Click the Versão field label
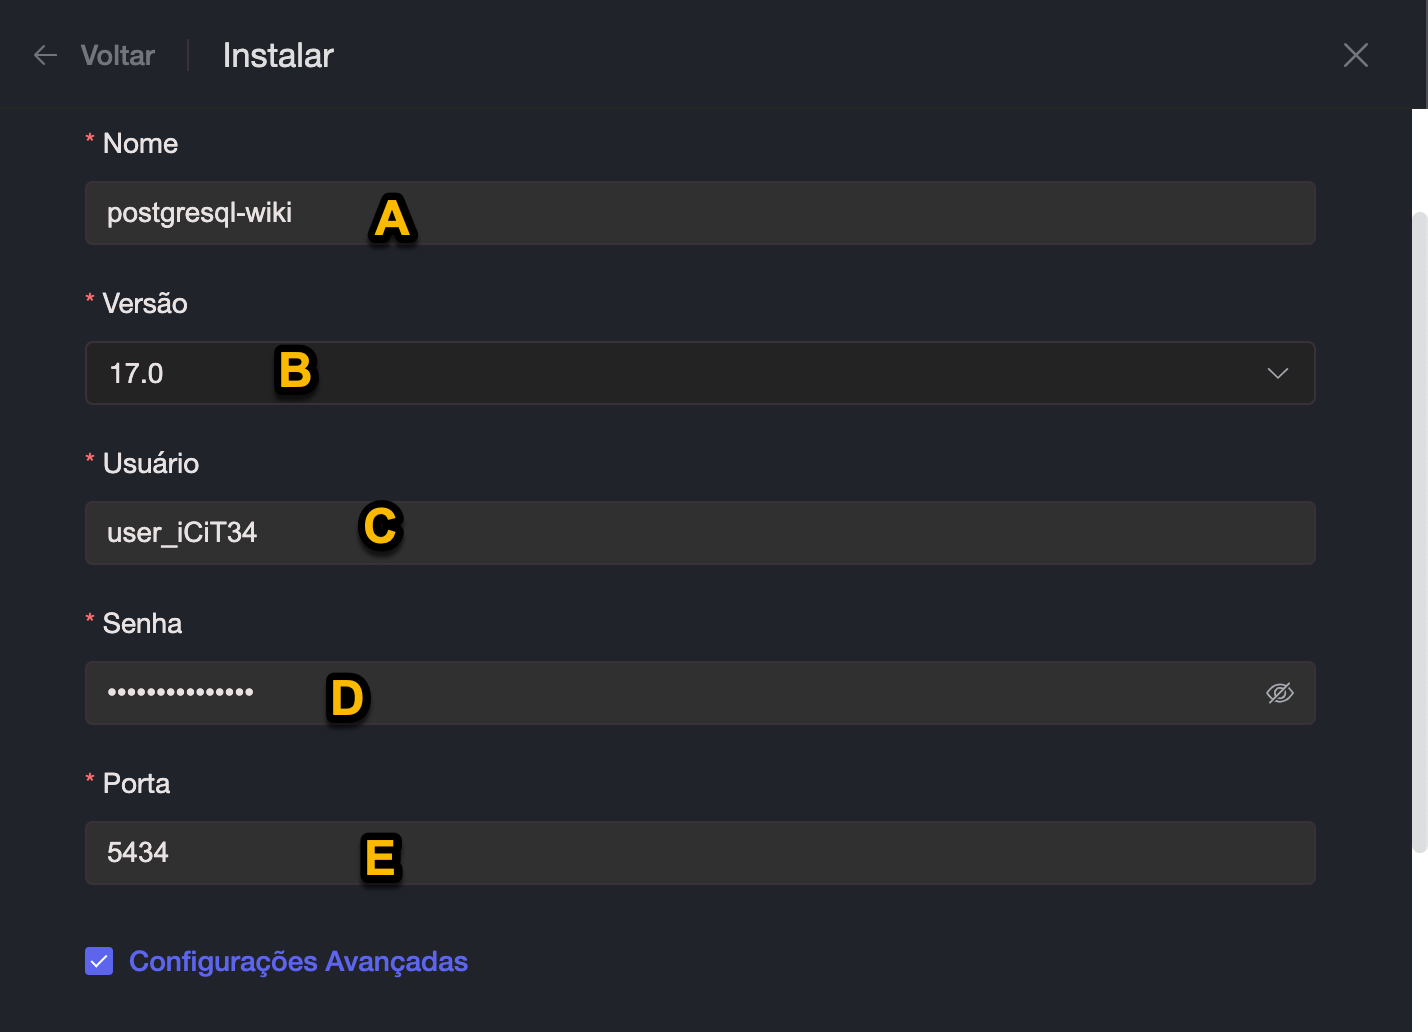This screenshot has width=1428, height=1032. (x=145, y=304)
